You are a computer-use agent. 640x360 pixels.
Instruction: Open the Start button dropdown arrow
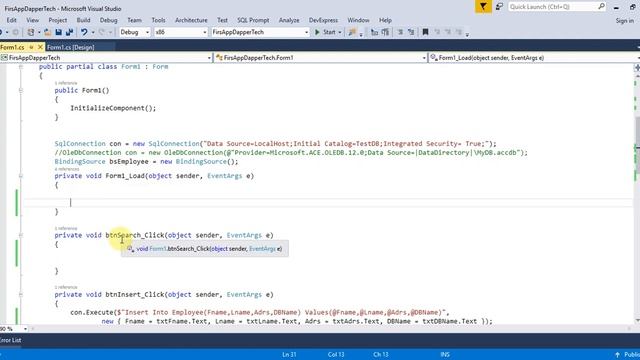tap(340, 32)
